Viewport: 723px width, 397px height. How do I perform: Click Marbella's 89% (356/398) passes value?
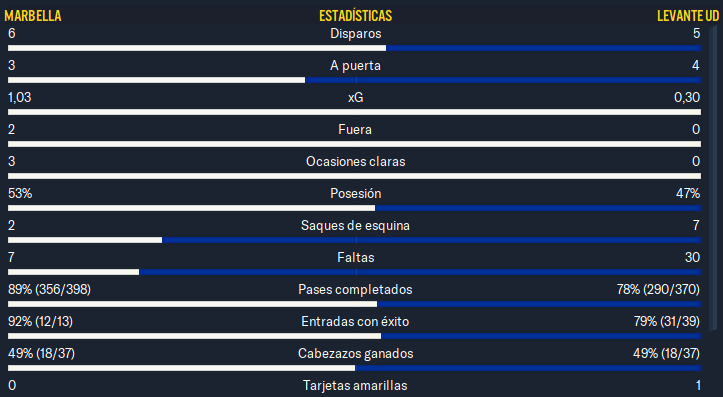click(49, 290)
